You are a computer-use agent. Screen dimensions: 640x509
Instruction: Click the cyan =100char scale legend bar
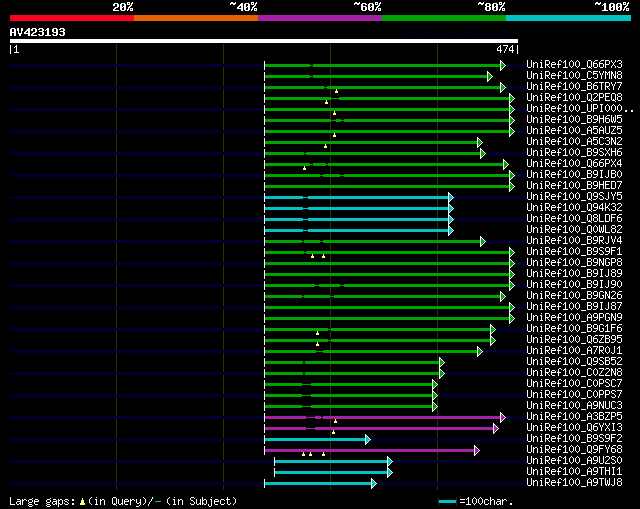(x=447, y=501)
